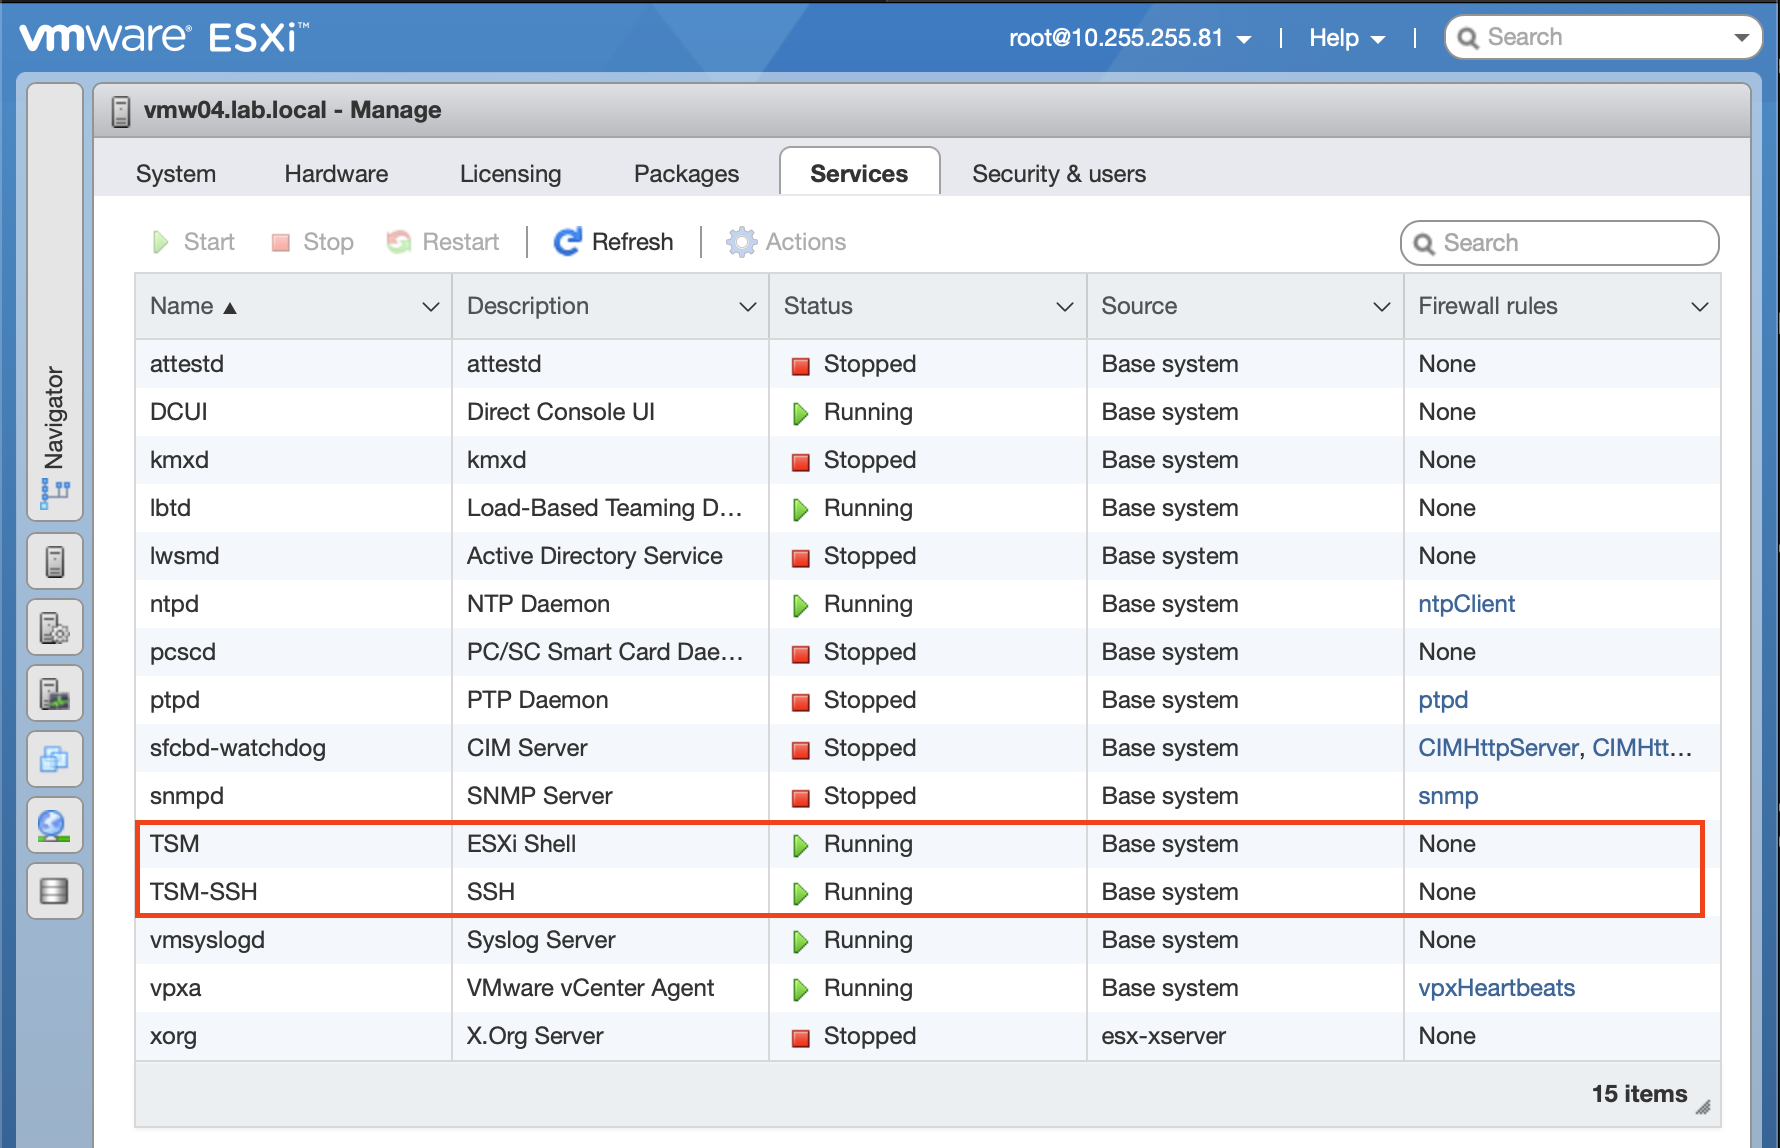This screenshot has height=1148, width=1780.
Task: Open the CIMHttpServer firewall rule link
Action: 1497,748
